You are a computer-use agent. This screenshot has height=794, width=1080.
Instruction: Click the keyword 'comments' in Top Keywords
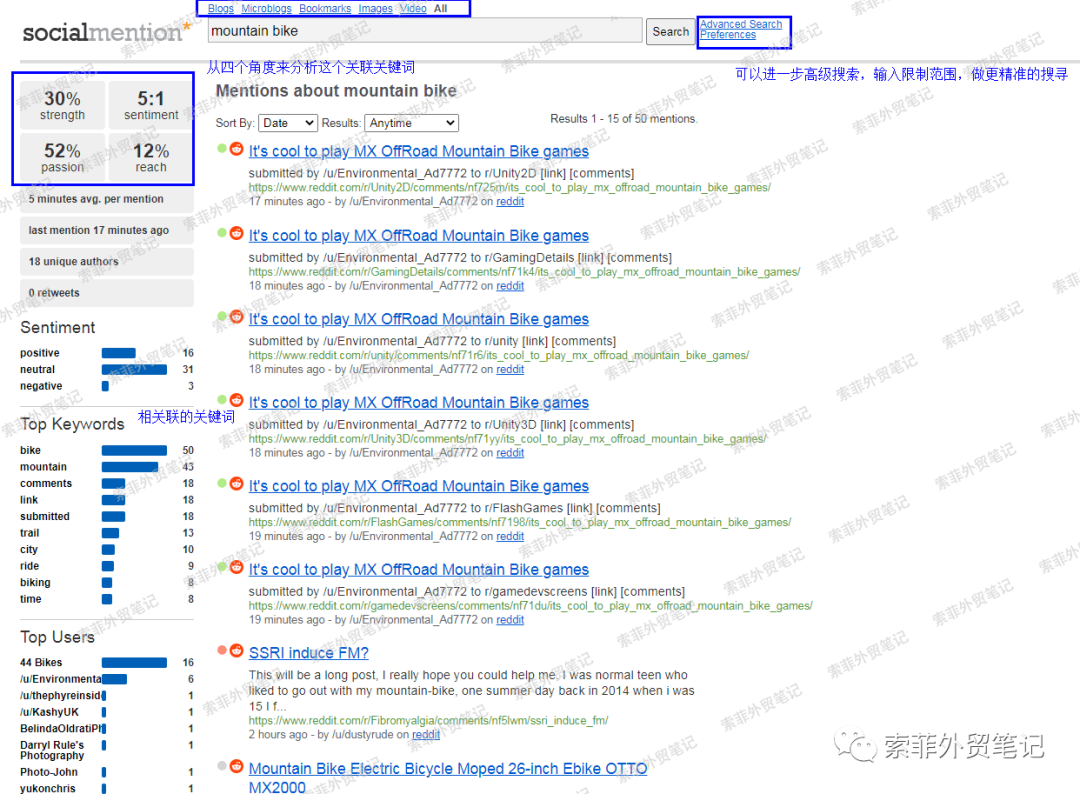pos(46,483)
